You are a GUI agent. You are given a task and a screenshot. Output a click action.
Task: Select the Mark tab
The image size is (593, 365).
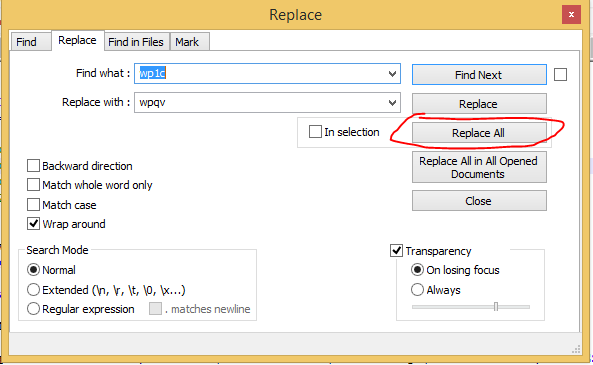coord(189,42)
